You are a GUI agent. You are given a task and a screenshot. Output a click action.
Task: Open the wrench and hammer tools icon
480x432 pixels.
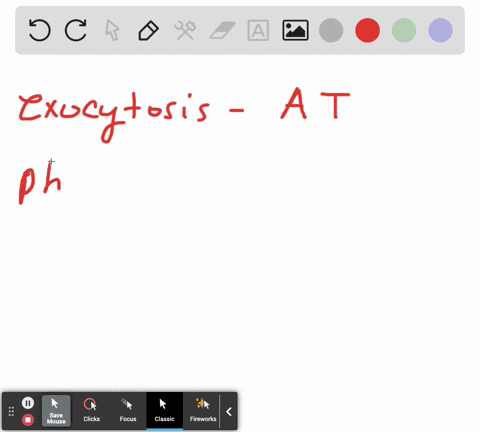185,30
